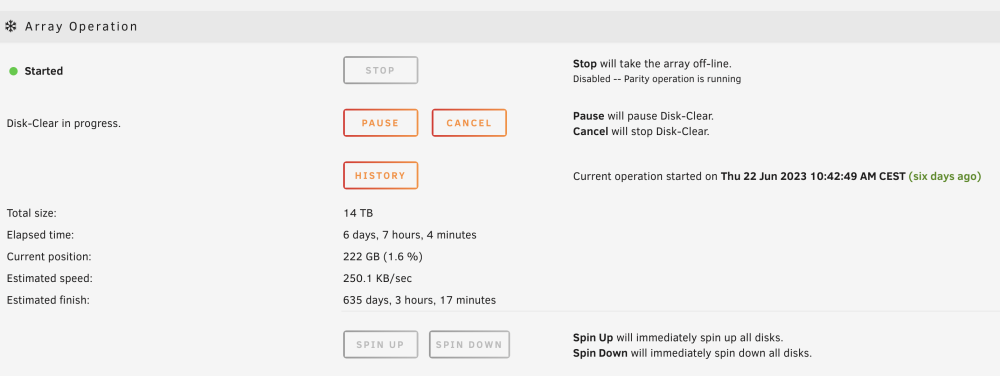Click the elapsed time value of 6 days

409,235
